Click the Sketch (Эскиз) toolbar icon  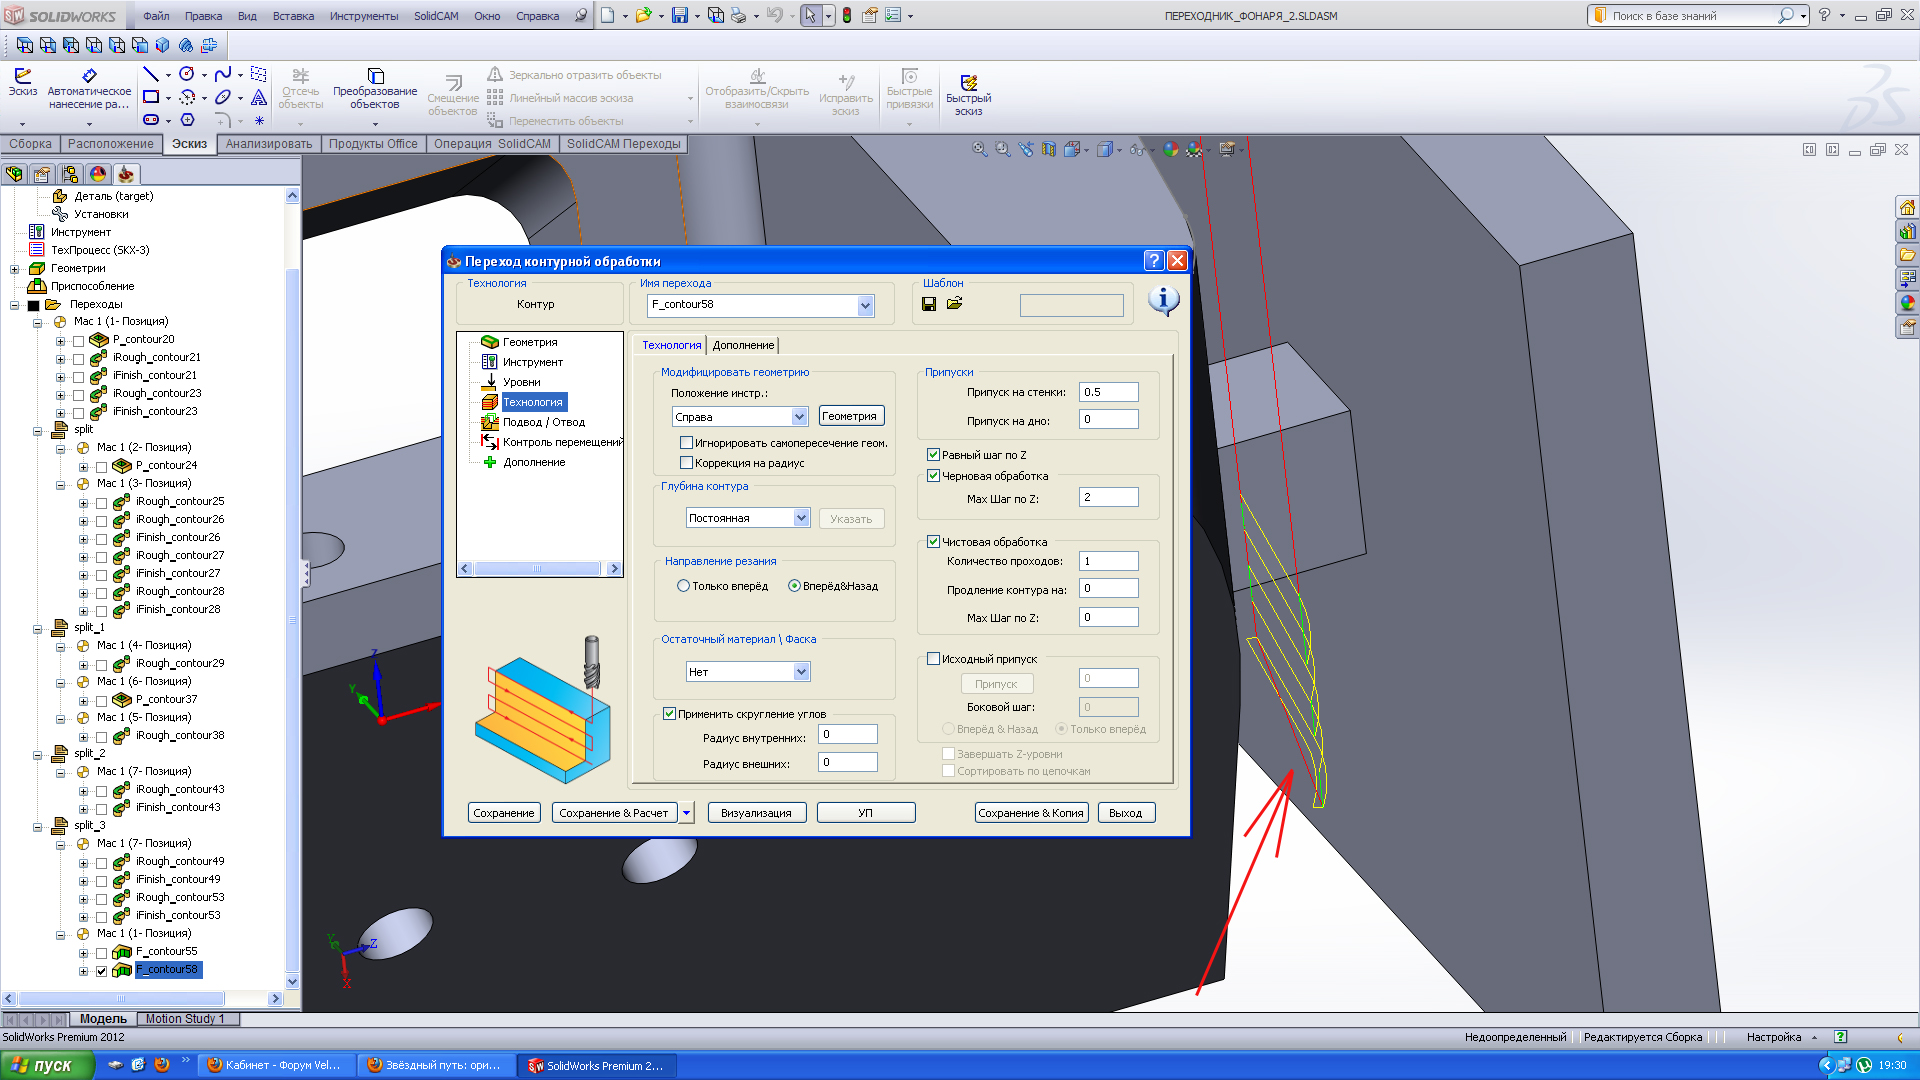point(23,76)
